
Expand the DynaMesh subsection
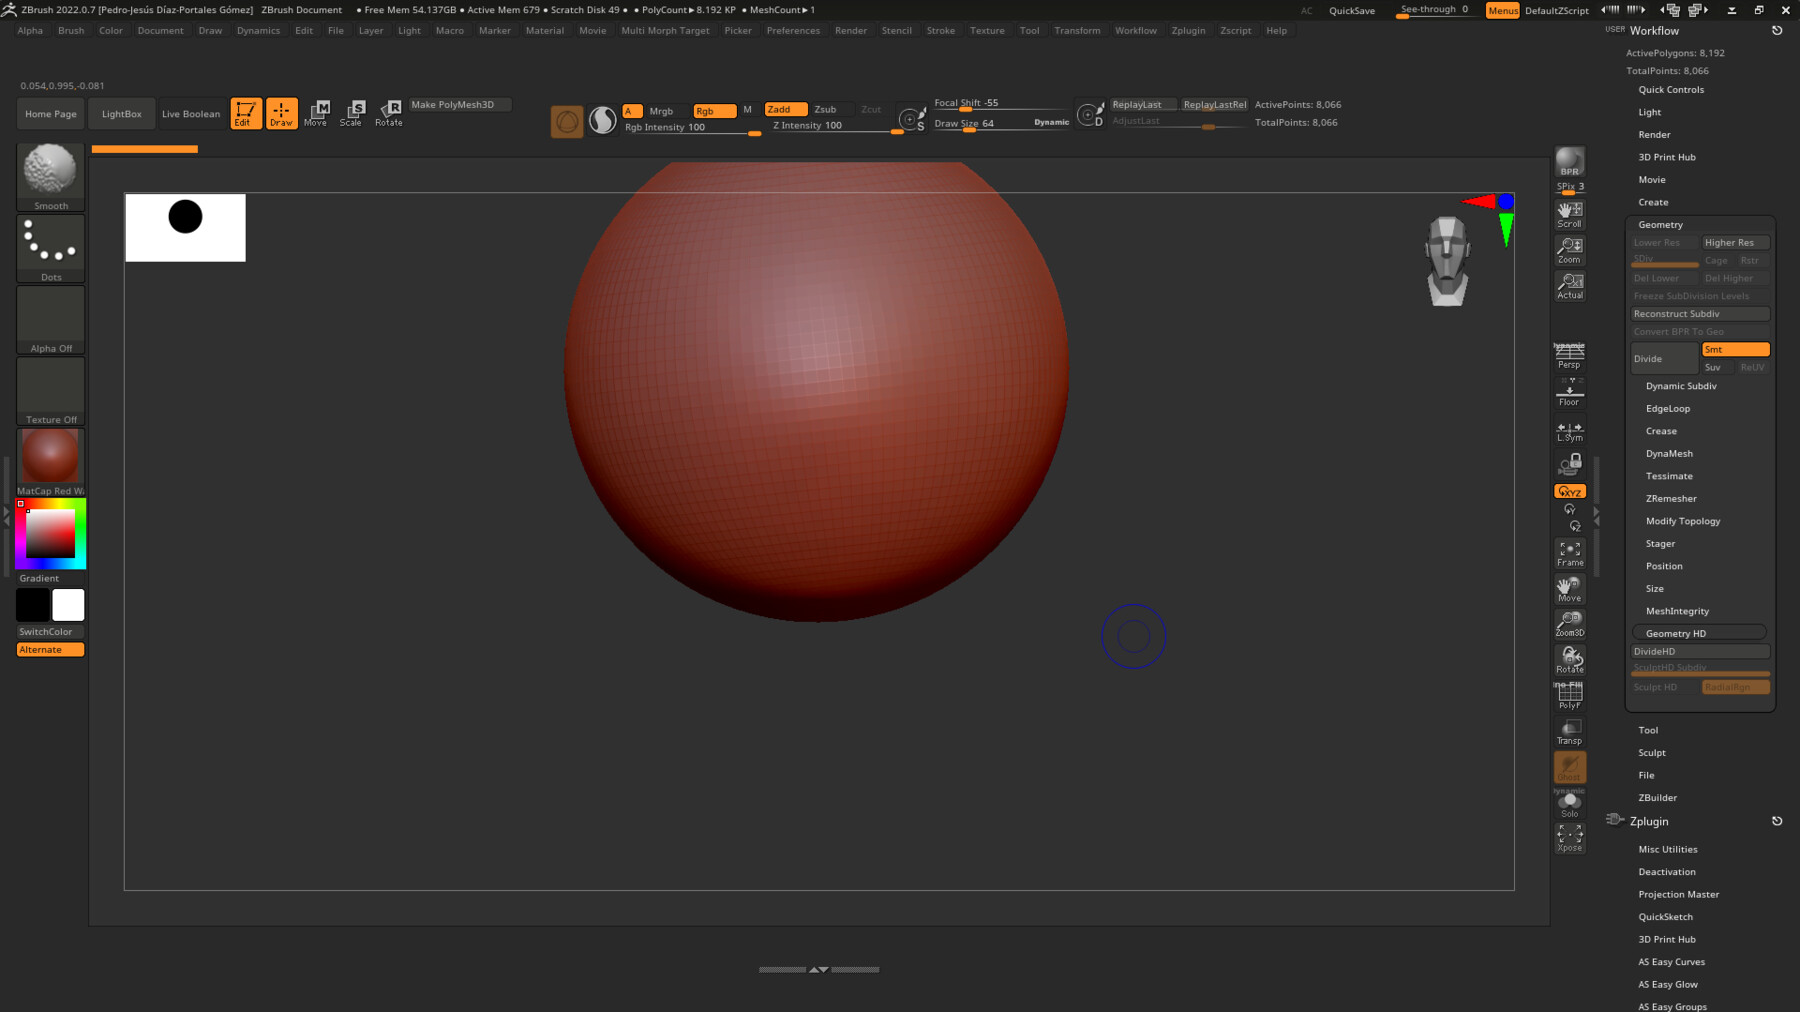pyautogui.click(x=1668, y=453)
